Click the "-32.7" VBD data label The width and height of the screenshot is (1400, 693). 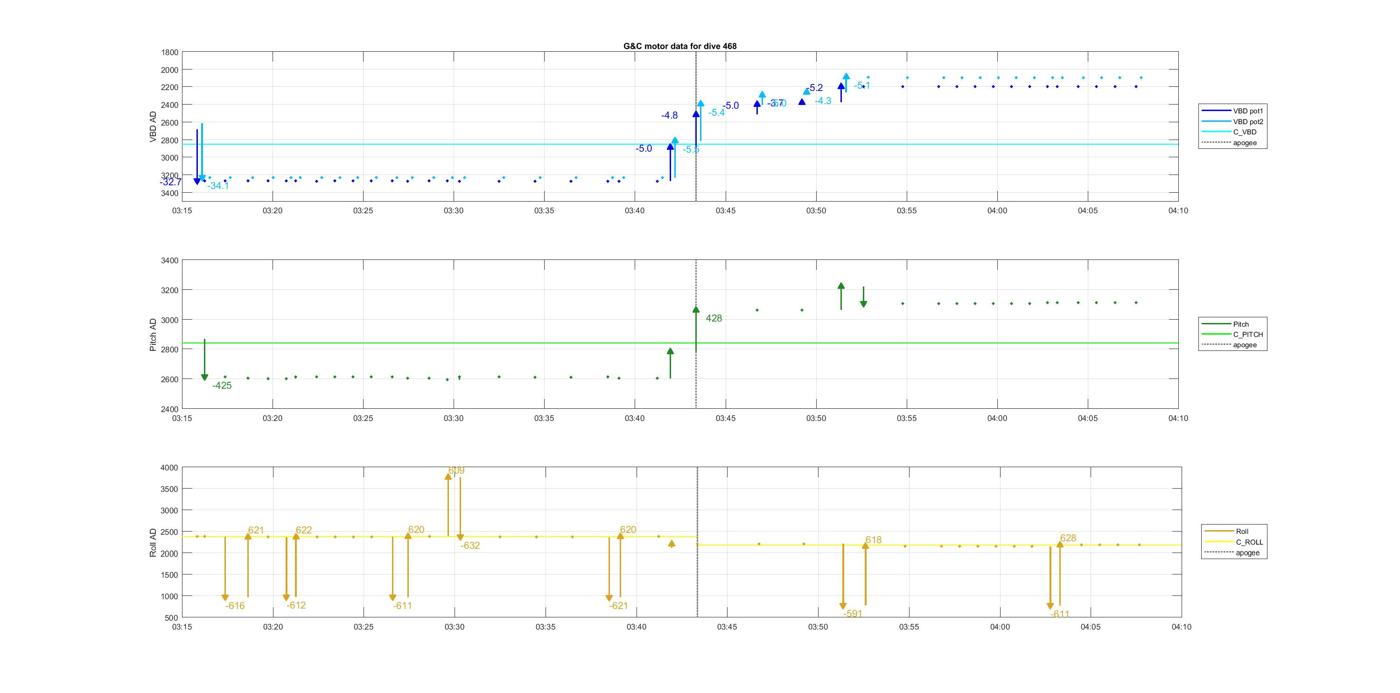tap(171, 182)
